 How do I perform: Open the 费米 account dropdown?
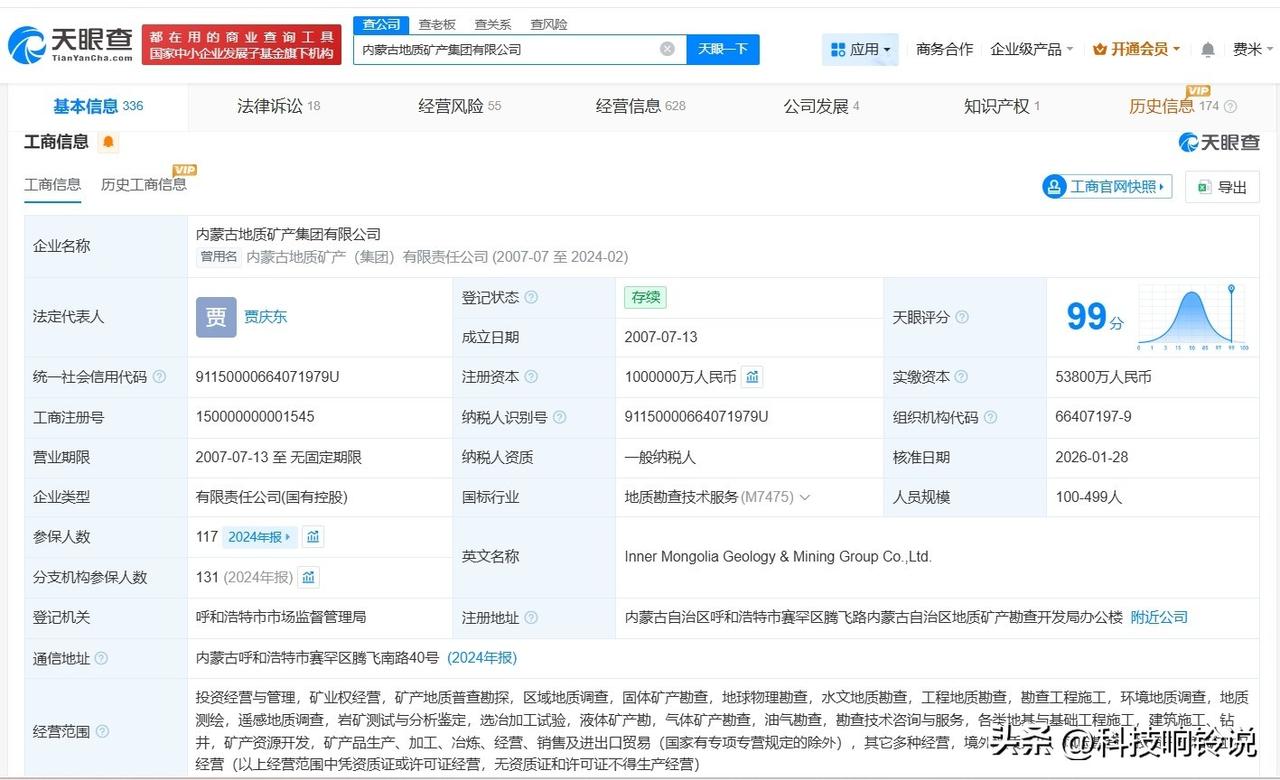(1254, 49)
